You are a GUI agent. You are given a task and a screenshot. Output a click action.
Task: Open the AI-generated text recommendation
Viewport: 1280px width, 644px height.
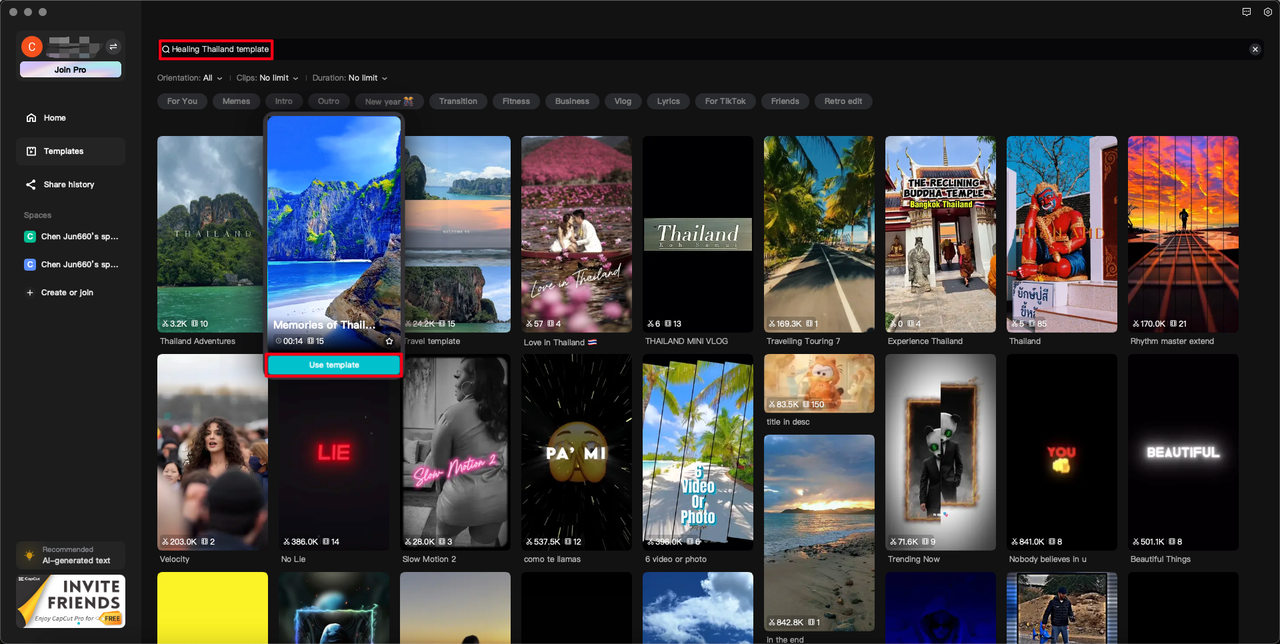(x=70, y=555)
